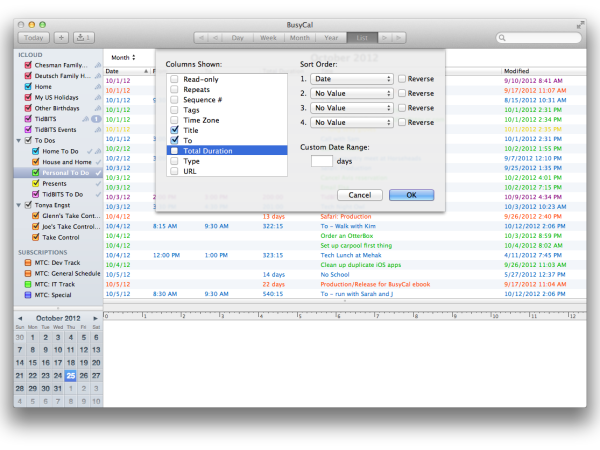Click the inbox download toolbar icon
Screen dimensions: 600x450
(x=83, y=38)
